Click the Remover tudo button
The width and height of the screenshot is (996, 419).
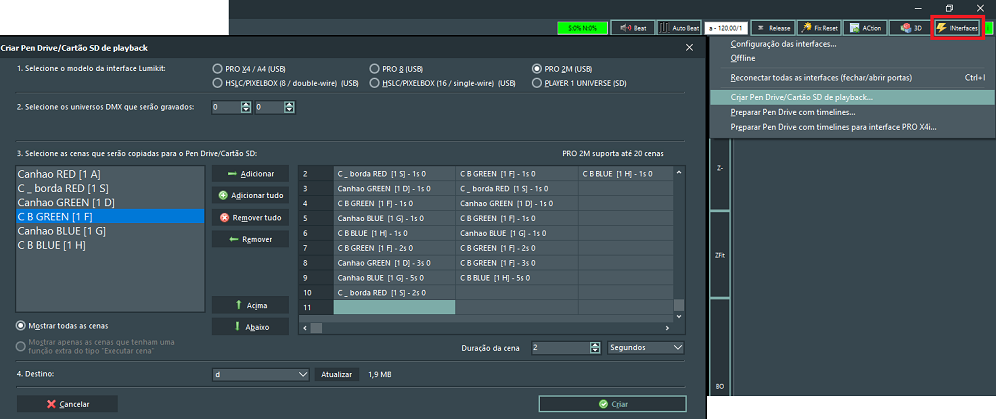click(250, 217)
